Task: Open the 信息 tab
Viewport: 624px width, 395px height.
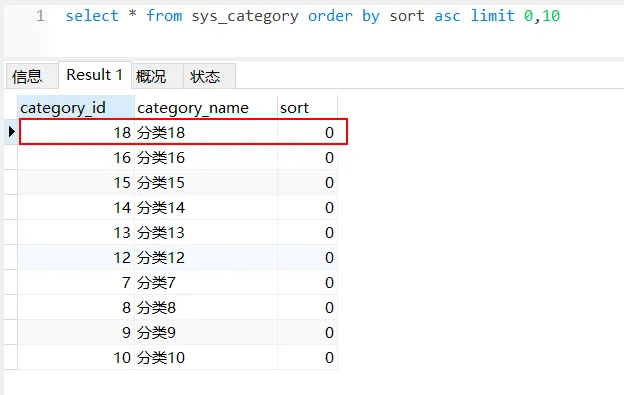Action: (x=32, y=76)
